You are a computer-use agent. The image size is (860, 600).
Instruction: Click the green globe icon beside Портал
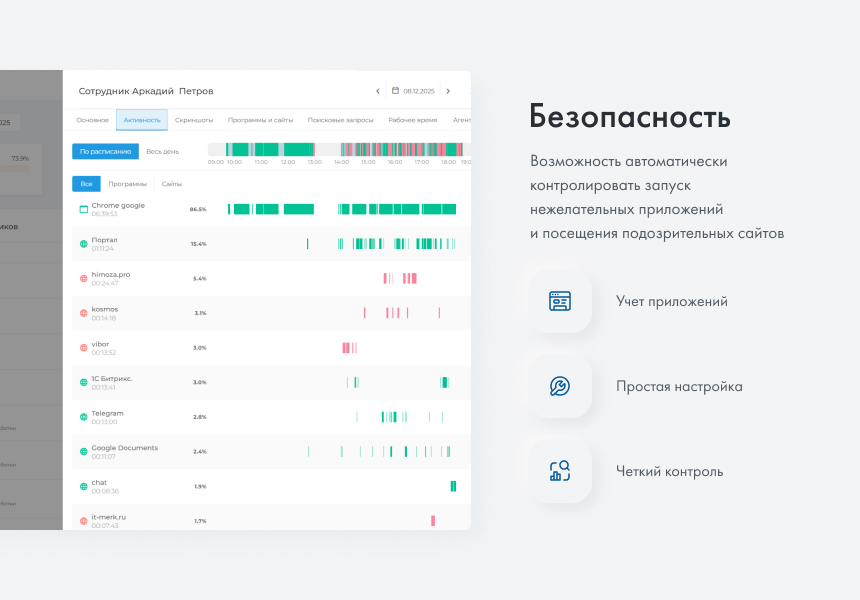84,244
